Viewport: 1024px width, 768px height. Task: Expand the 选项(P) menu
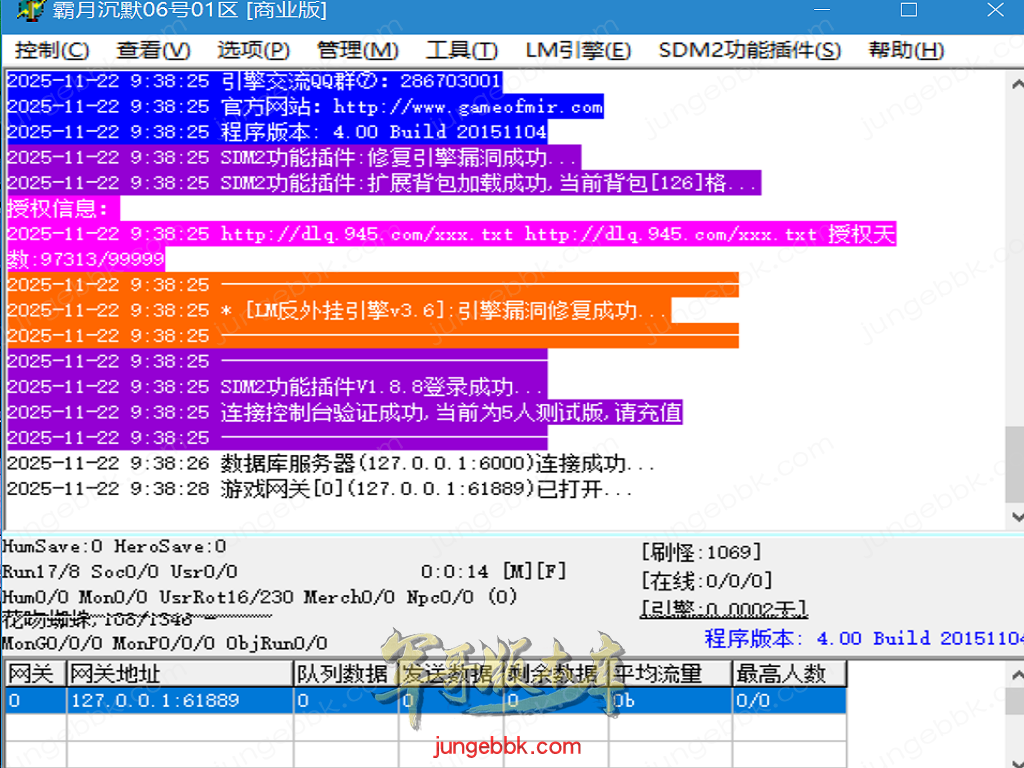[x=253, y=50]
